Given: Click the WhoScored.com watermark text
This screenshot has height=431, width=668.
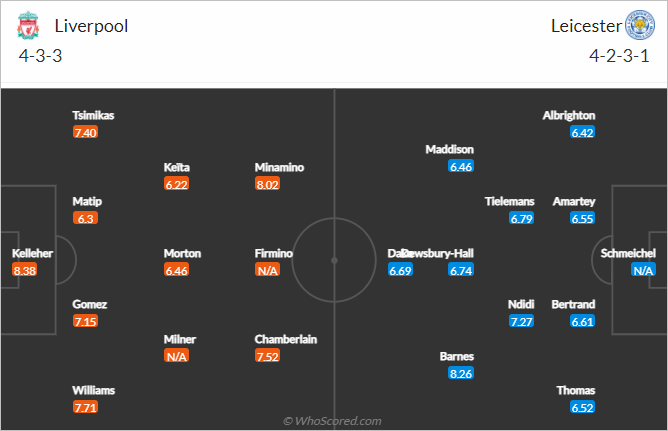Looking at the screenshot, I should pyautogui.click(x=333, y=421).
